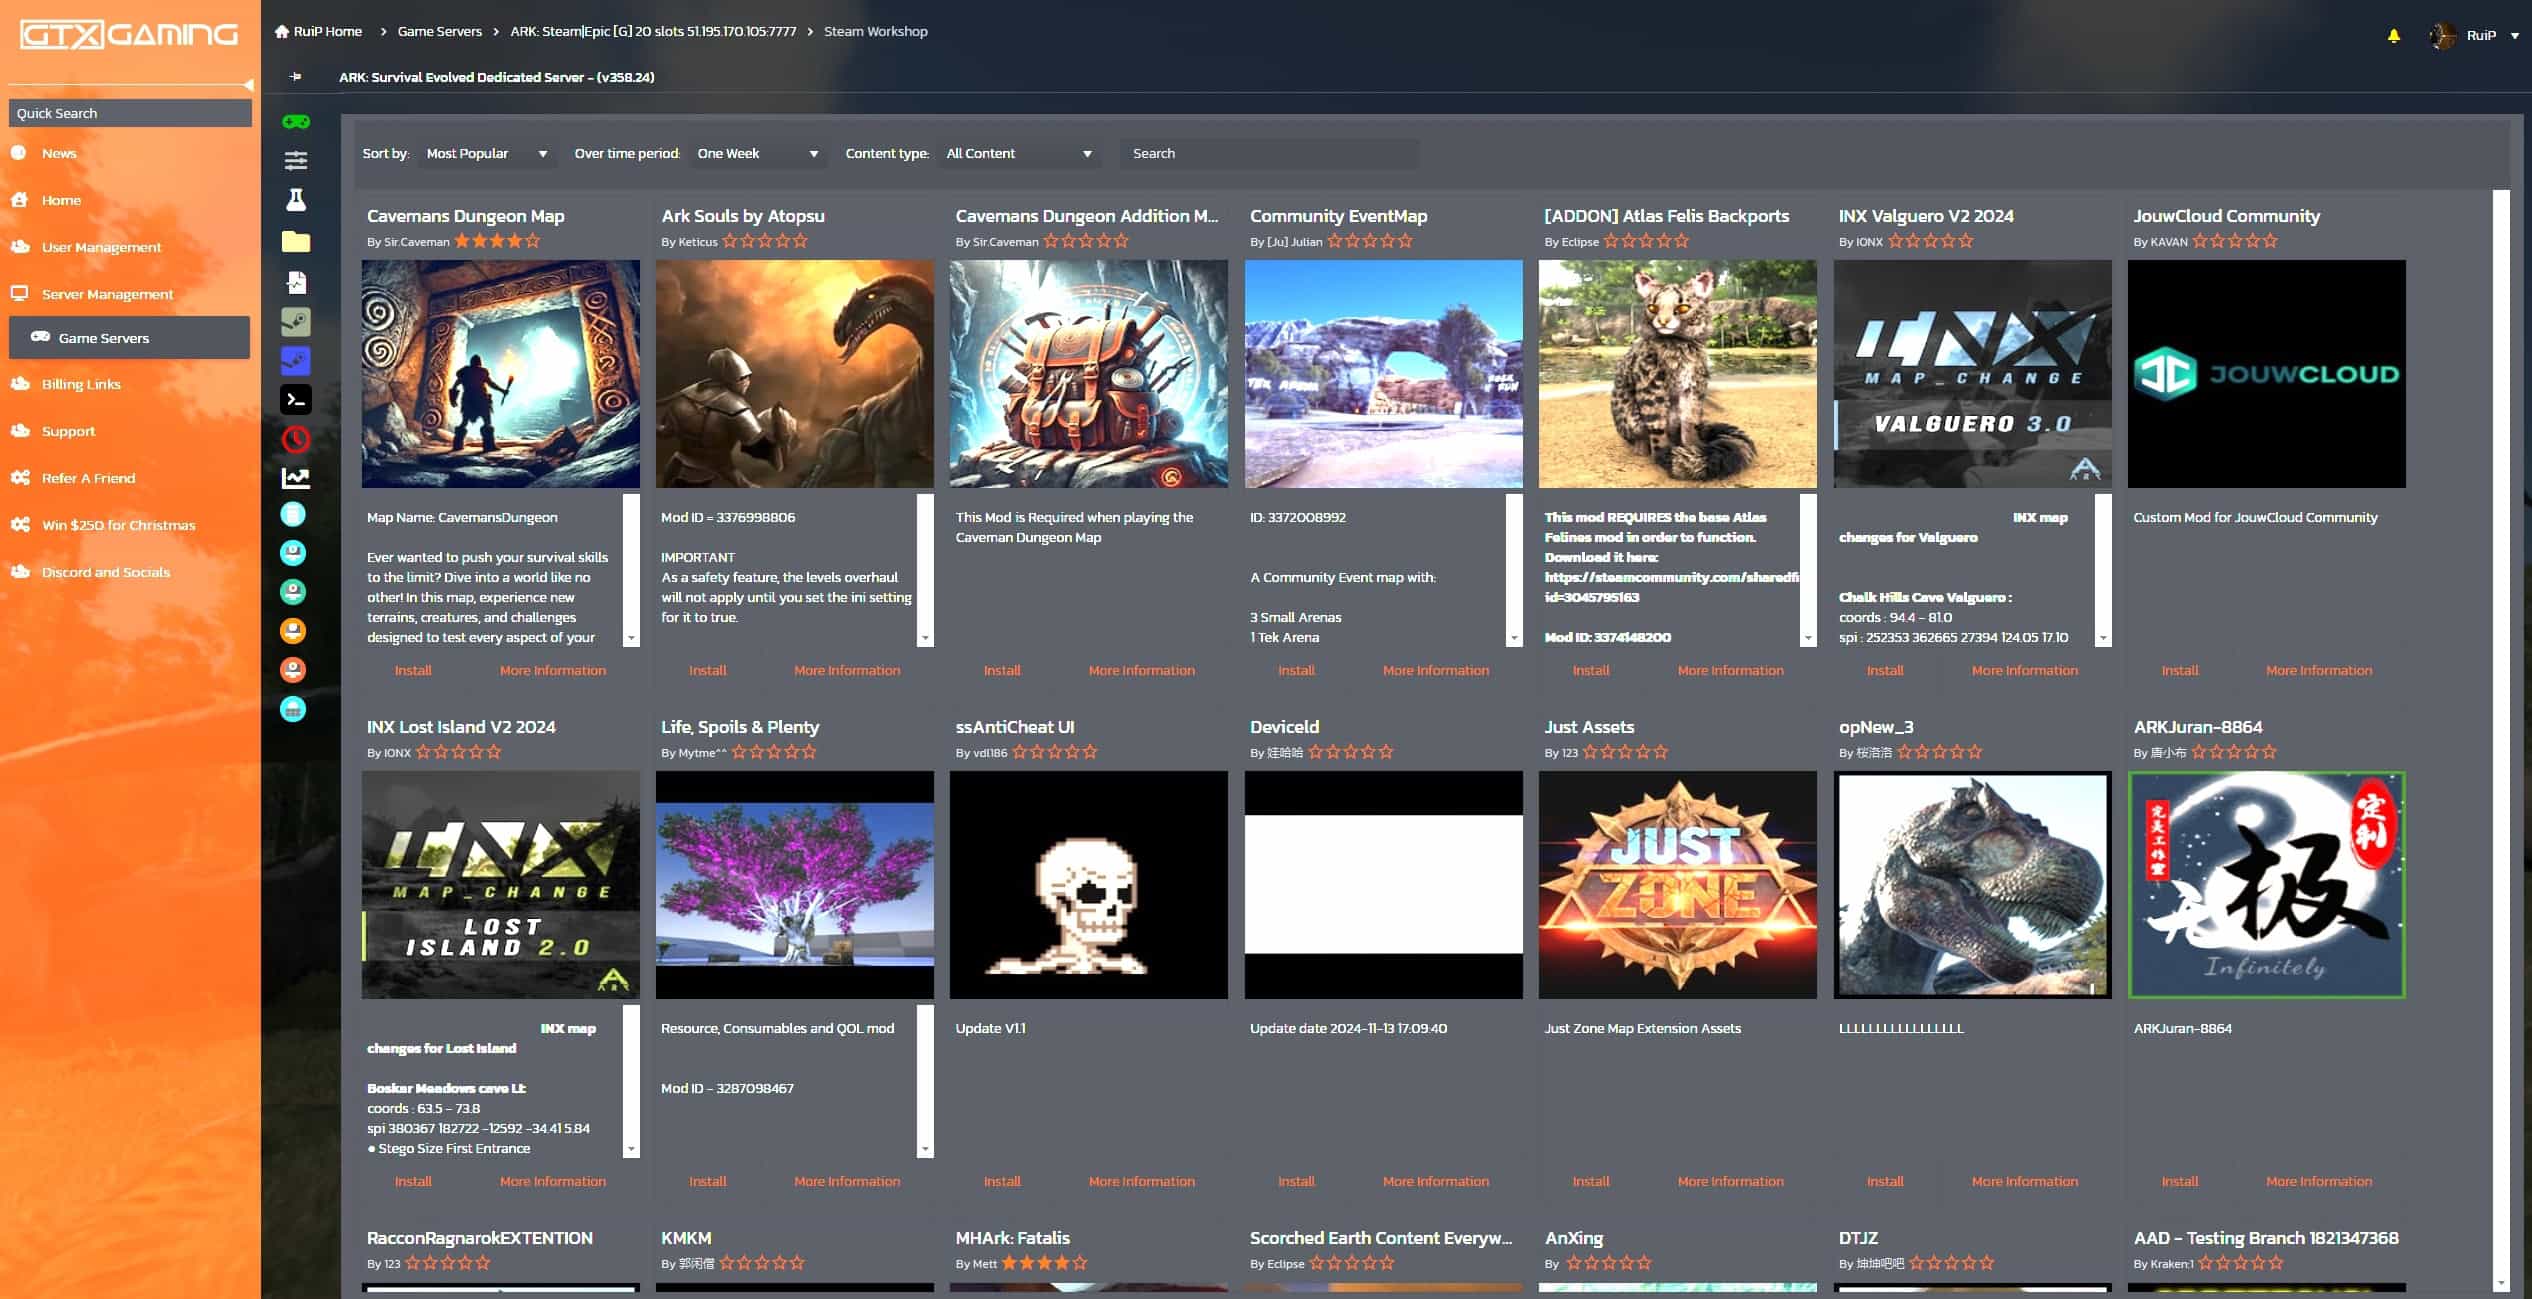Click the blue Steam icon
The width and height of the screenshot is (2532, 1299).
click(296, 361)
